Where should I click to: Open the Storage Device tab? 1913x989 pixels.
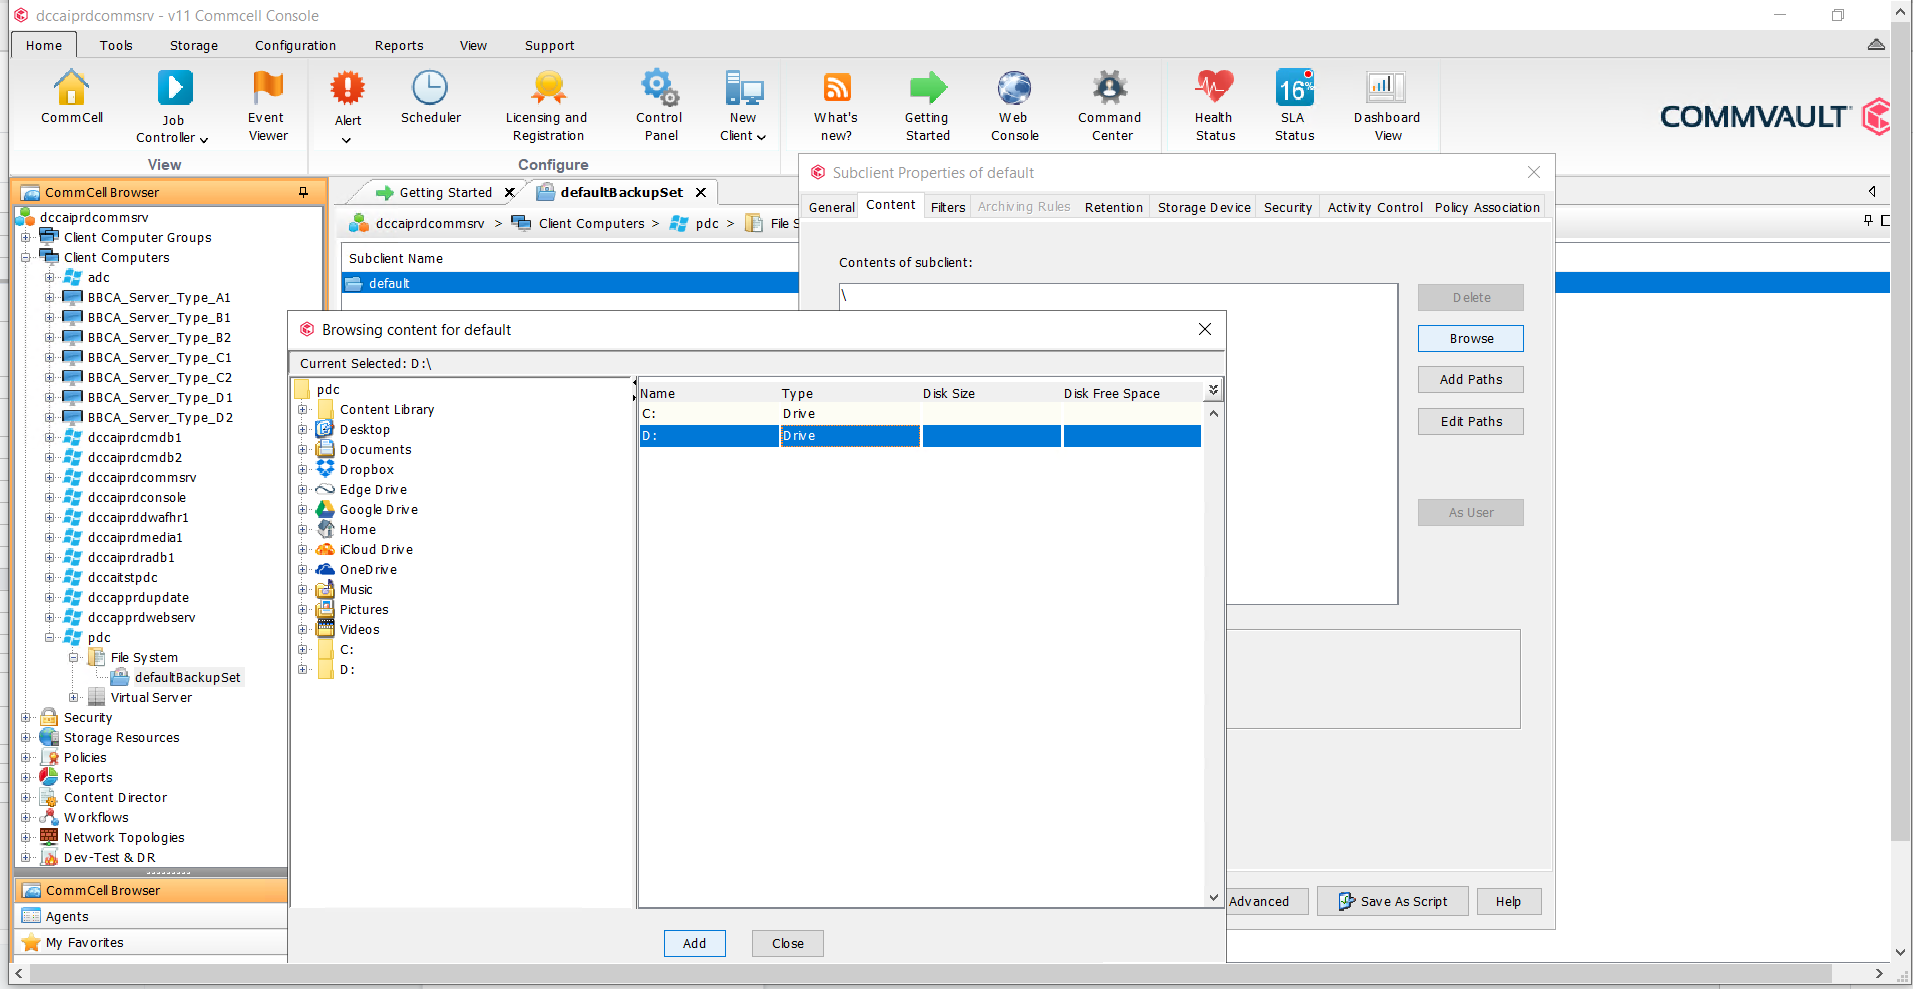[1203, 207]
